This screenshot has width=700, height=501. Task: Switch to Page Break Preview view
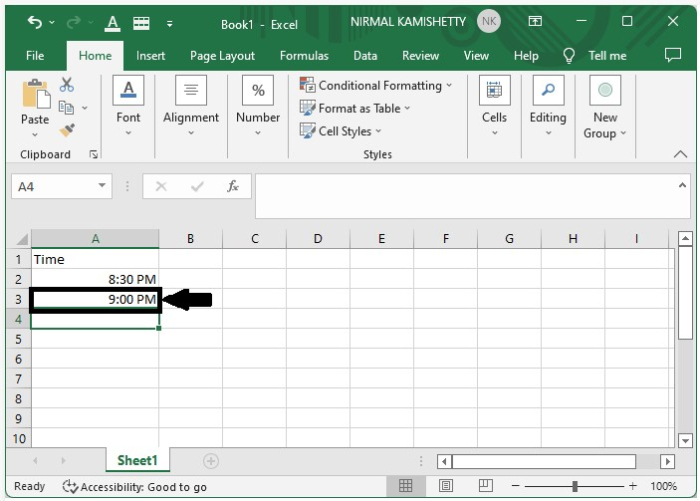pyautogui.click(x=484, y=486)
